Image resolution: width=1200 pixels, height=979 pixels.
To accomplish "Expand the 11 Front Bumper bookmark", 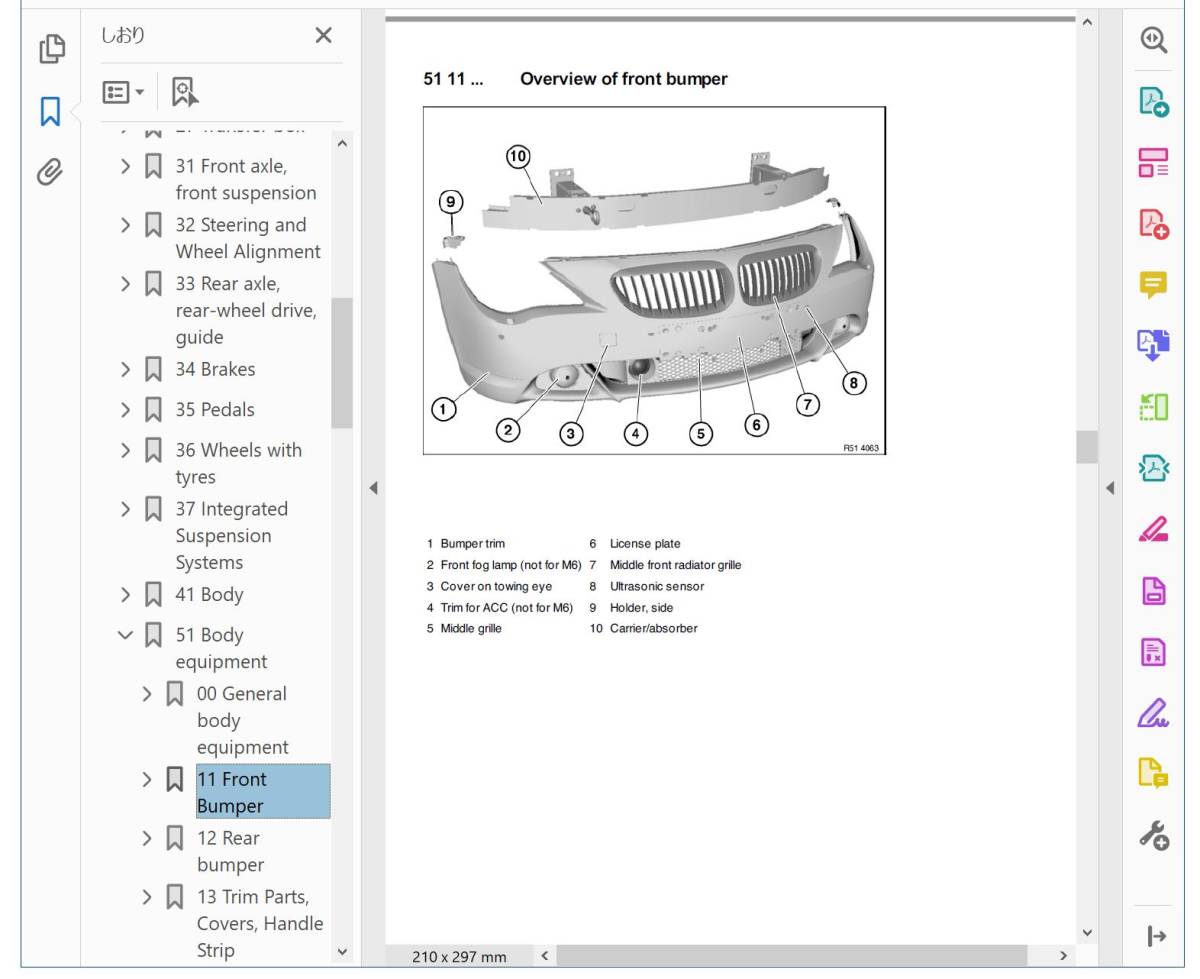I will (x=147, y=778).
